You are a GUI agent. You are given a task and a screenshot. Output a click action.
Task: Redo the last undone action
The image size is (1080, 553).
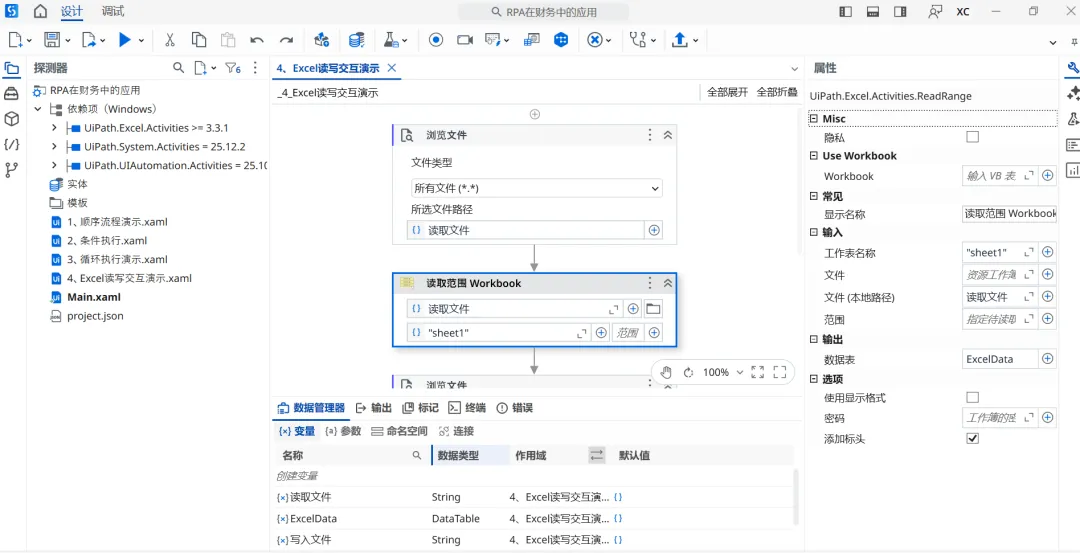287,40
